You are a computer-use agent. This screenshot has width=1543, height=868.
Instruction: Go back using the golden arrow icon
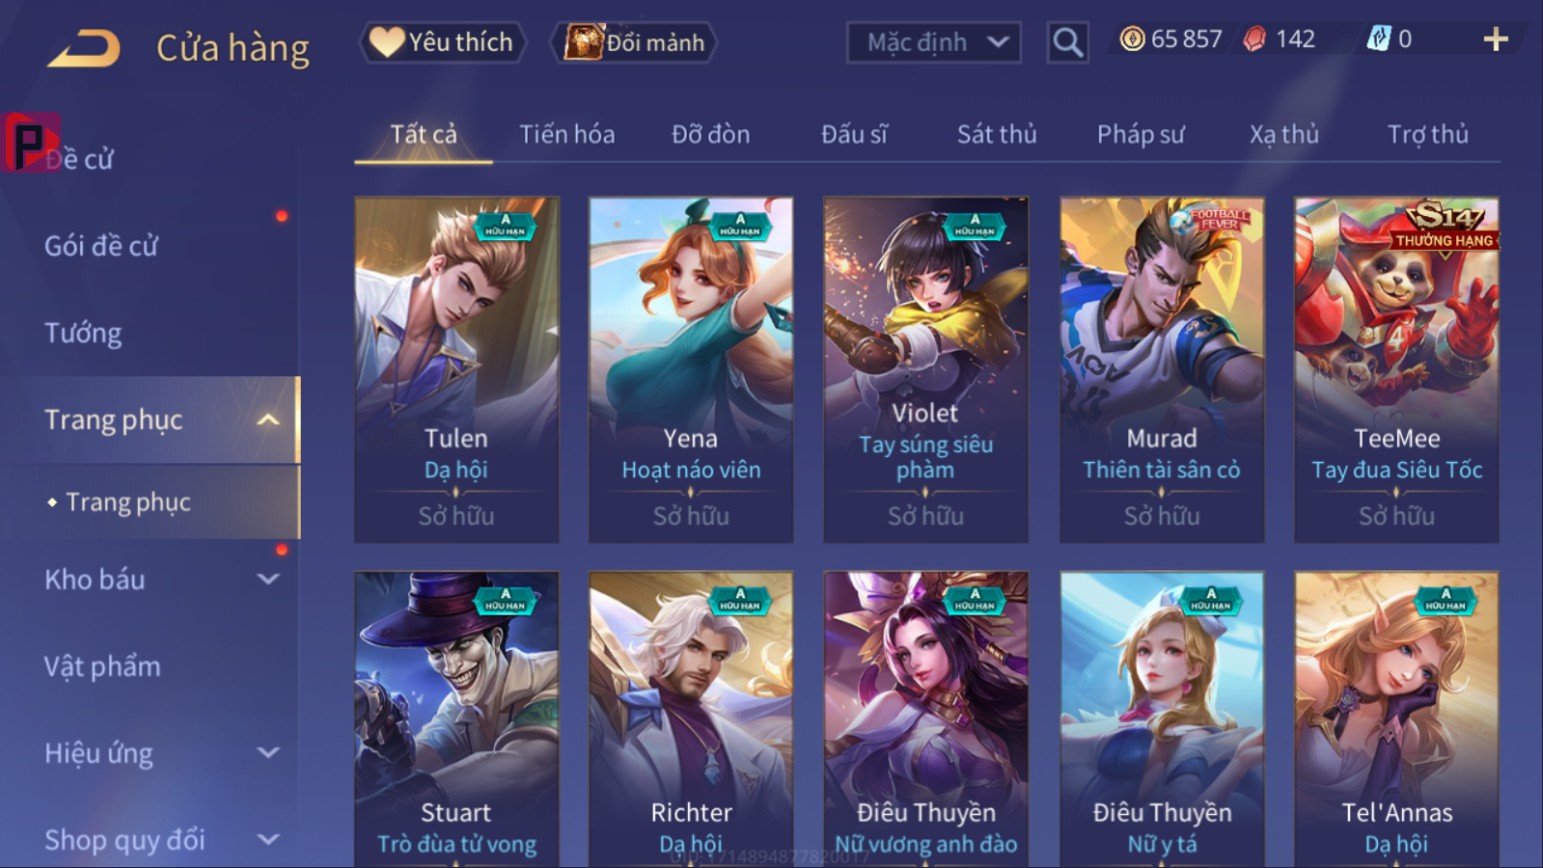tap(84, 47)
